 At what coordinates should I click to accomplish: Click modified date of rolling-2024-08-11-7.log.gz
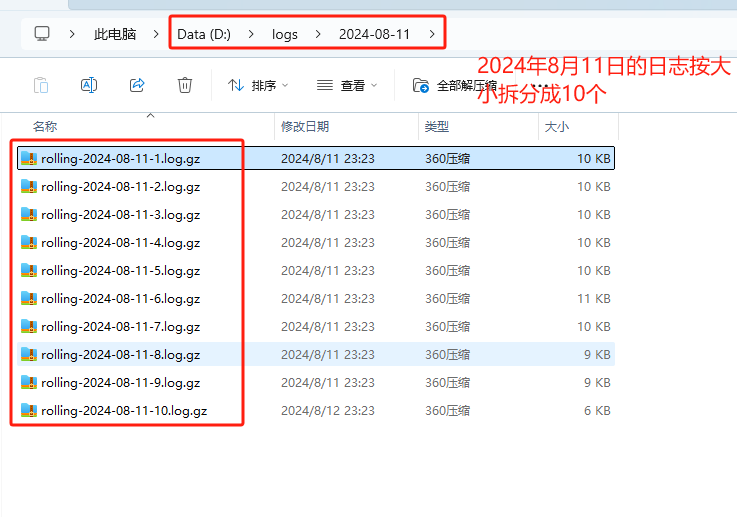click(328, 326)
